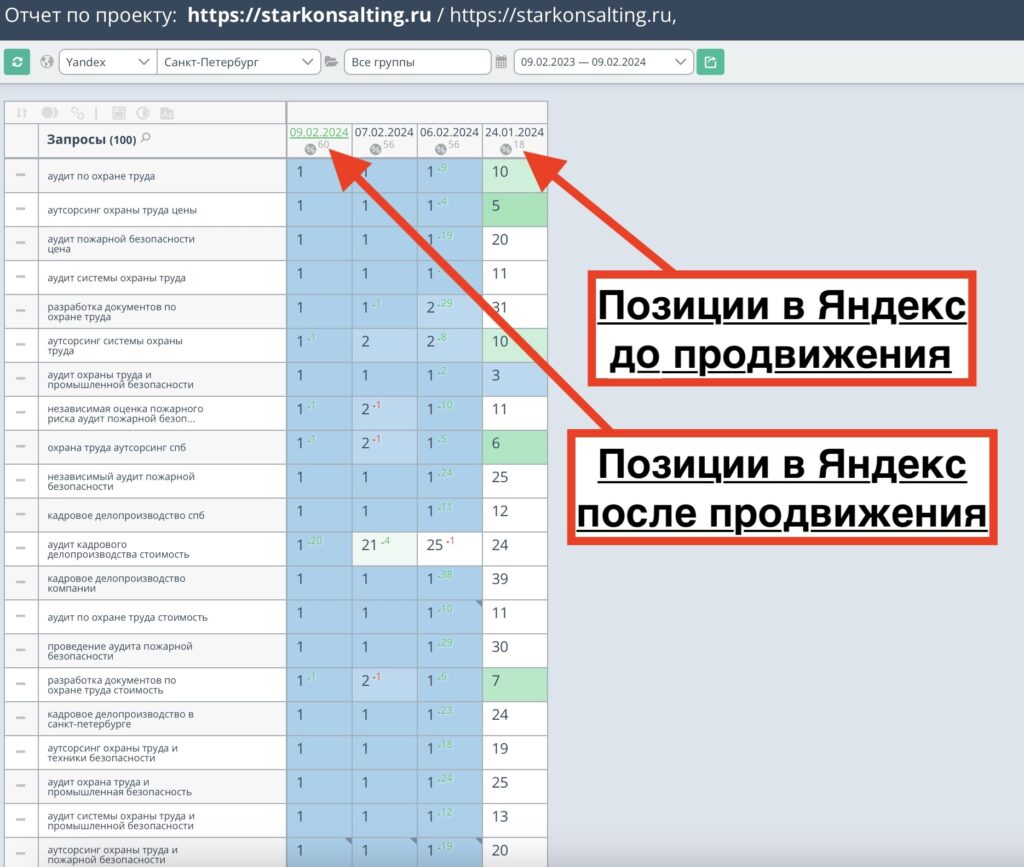1024x867 pixels.
Task: Select the query кадровое делопроизводство спб
Action: pos(126,515)
